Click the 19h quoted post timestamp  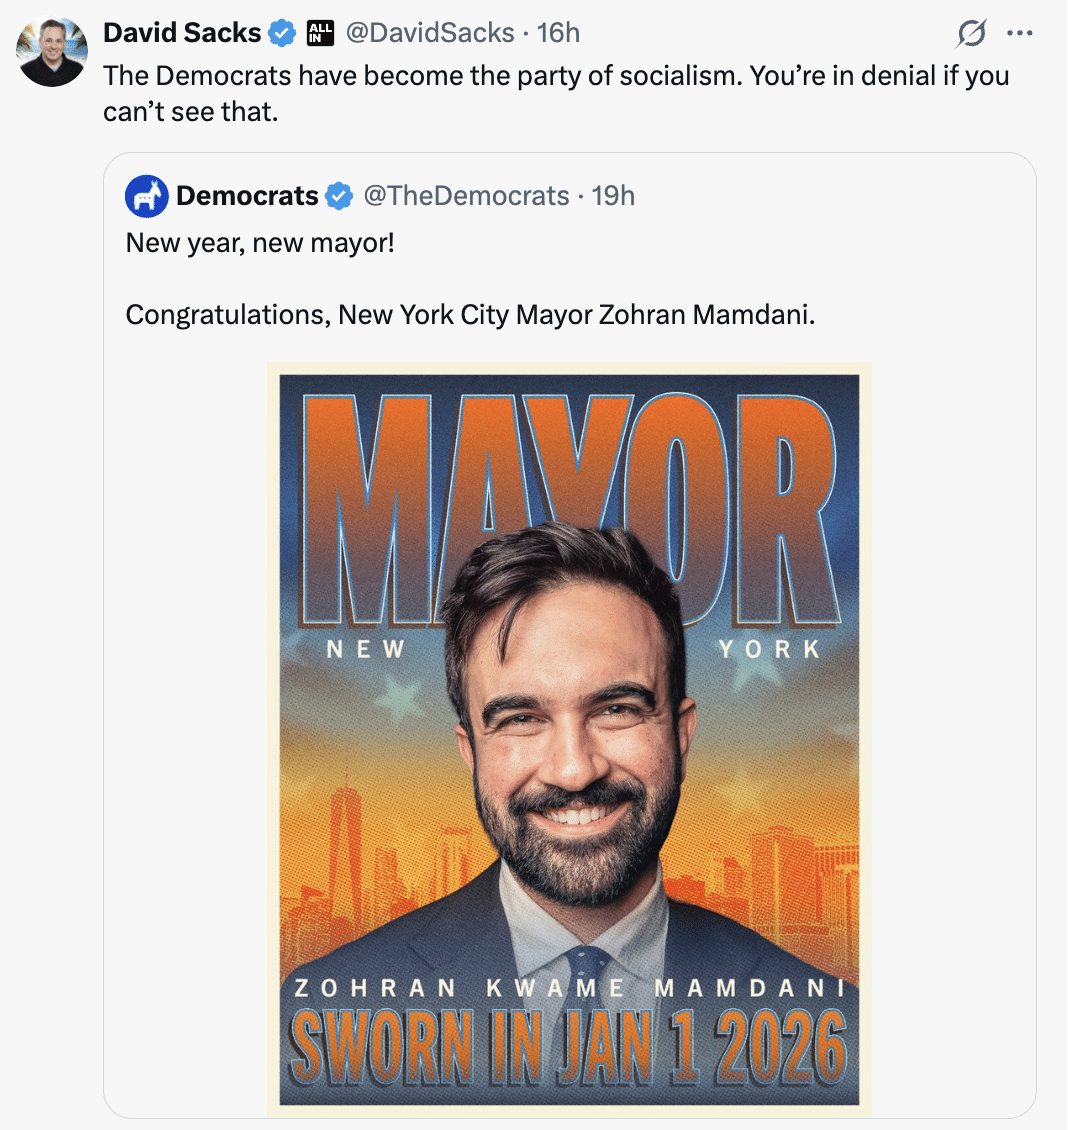(x=613, y=196)
